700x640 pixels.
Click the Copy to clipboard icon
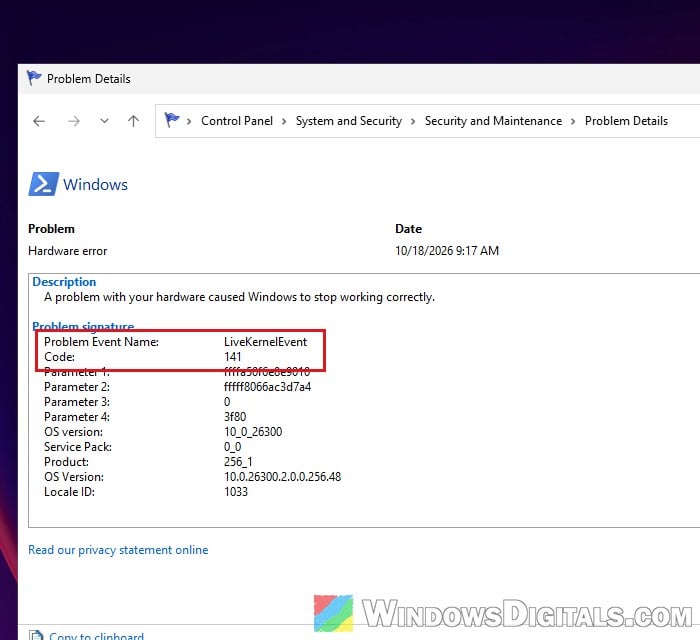(x=36, y=635)
